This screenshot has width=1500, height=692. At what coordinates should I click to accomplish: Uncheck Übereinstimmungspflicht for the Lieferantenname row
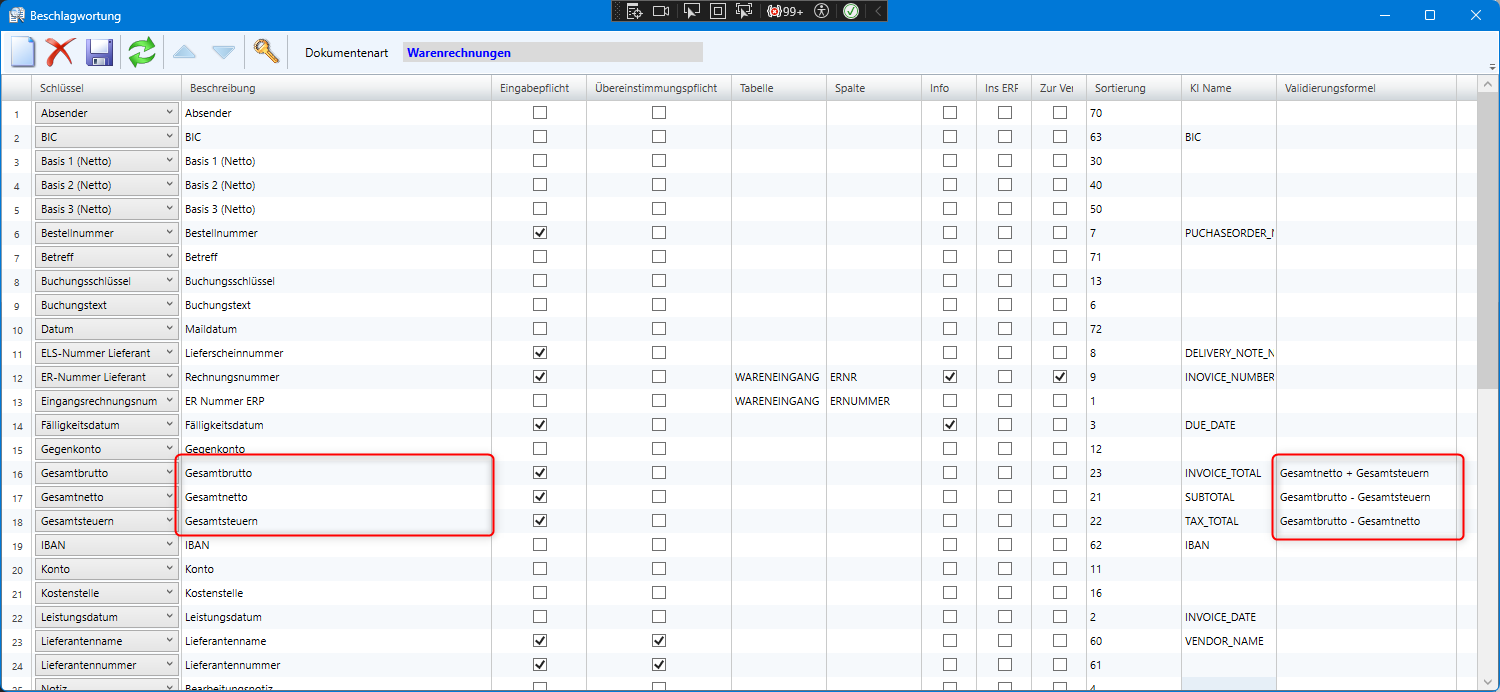(x=659, y=641)
